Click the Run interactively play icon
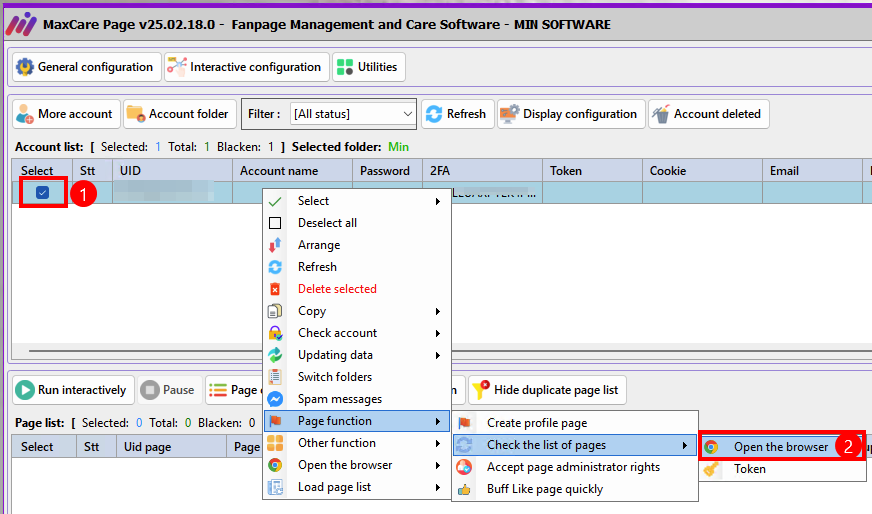The width and height of the screenshot is (872, 514). pos(25,390)
